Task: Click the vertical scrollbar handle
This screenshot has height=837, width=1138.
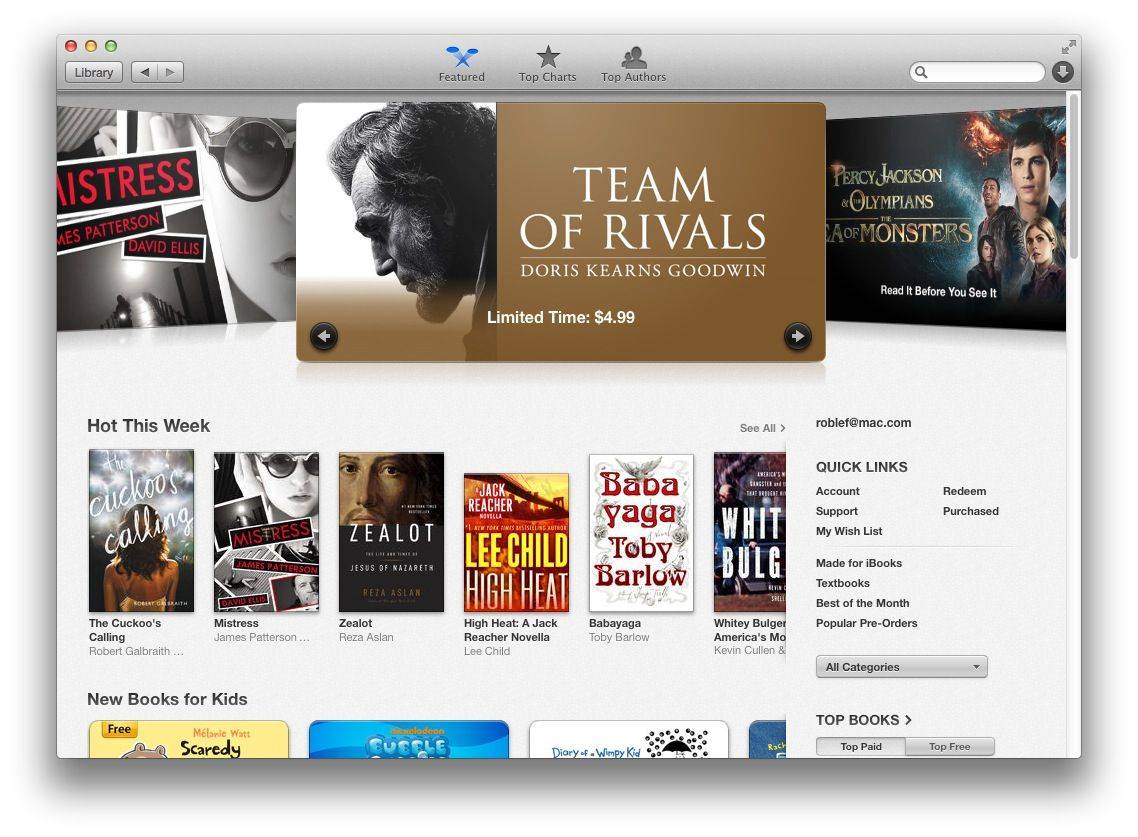Action: pos(1074,175)
